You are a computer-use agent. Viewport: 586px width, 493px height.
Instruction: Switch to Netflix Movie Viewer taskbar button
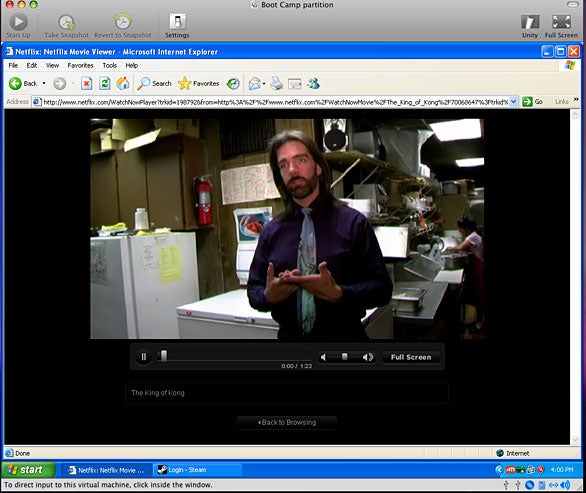tap(107, 470)
